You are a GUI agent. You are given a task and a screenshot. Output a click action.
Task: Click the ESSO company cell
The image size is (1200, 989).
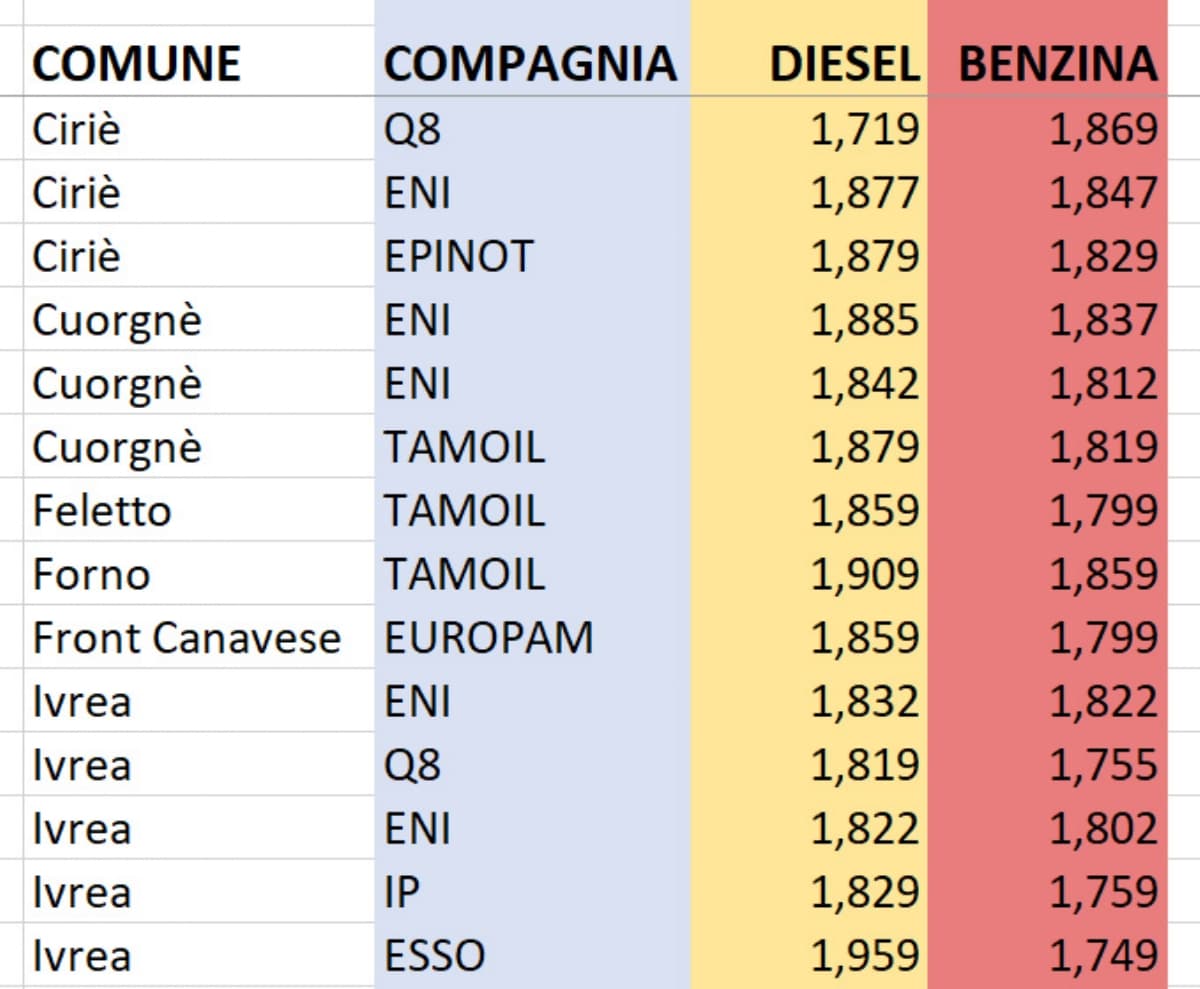pyautogui.click(x=435, y=956)
